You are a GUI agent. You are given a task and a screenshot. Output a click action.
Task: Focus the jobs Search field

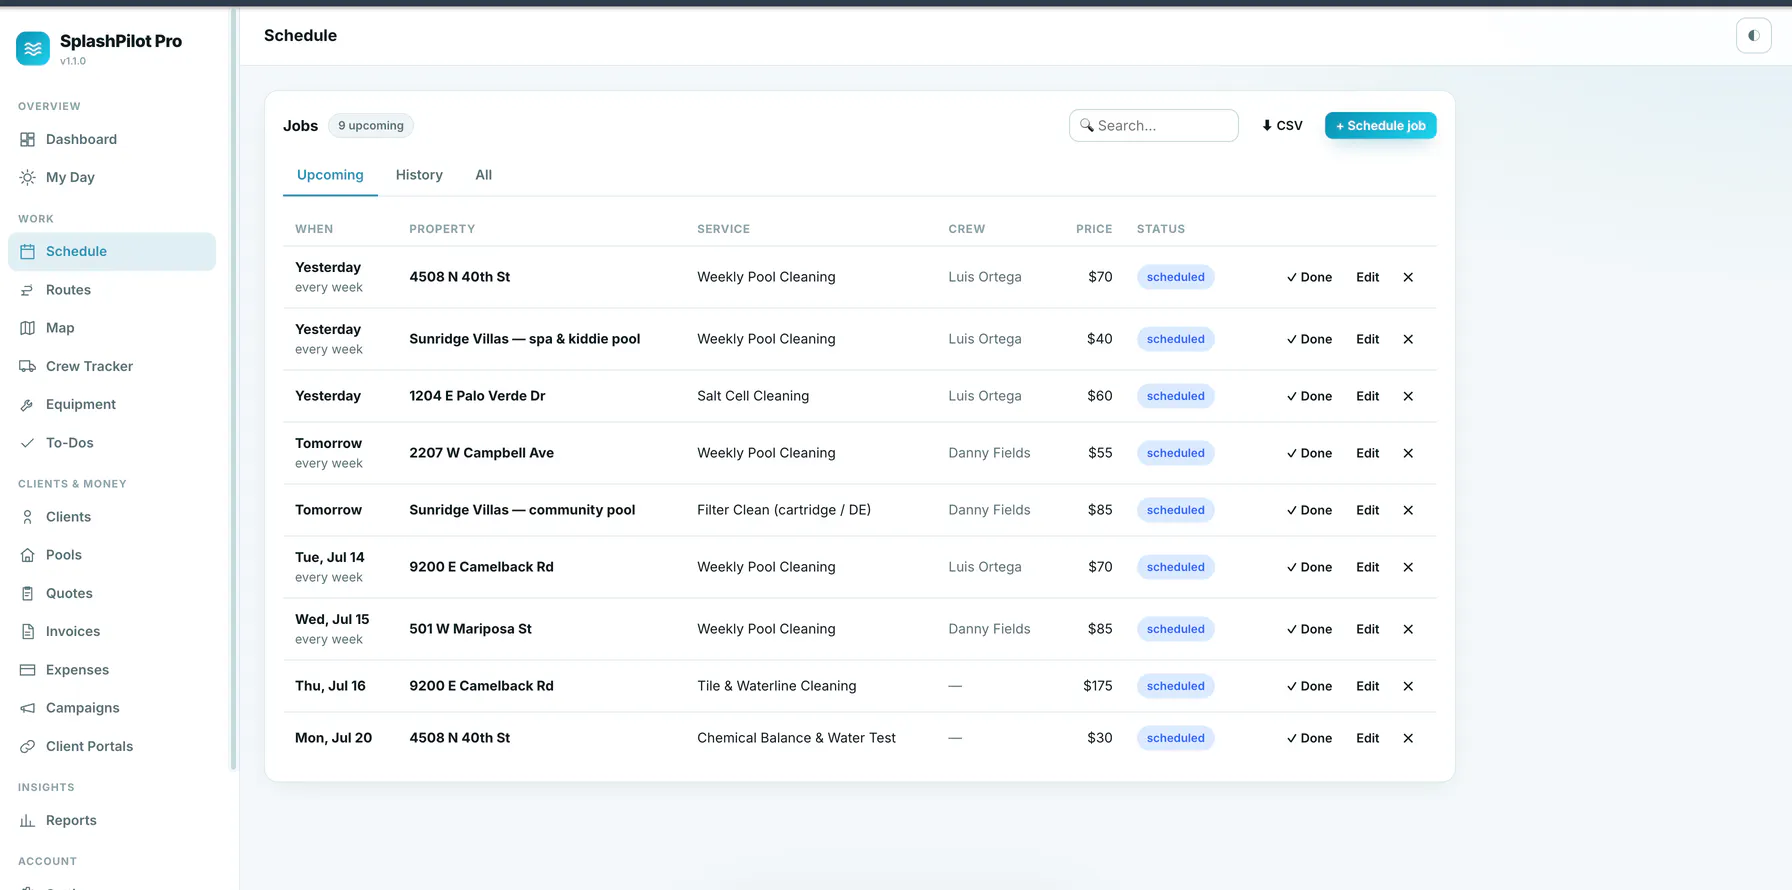[x=1153, y=126]
